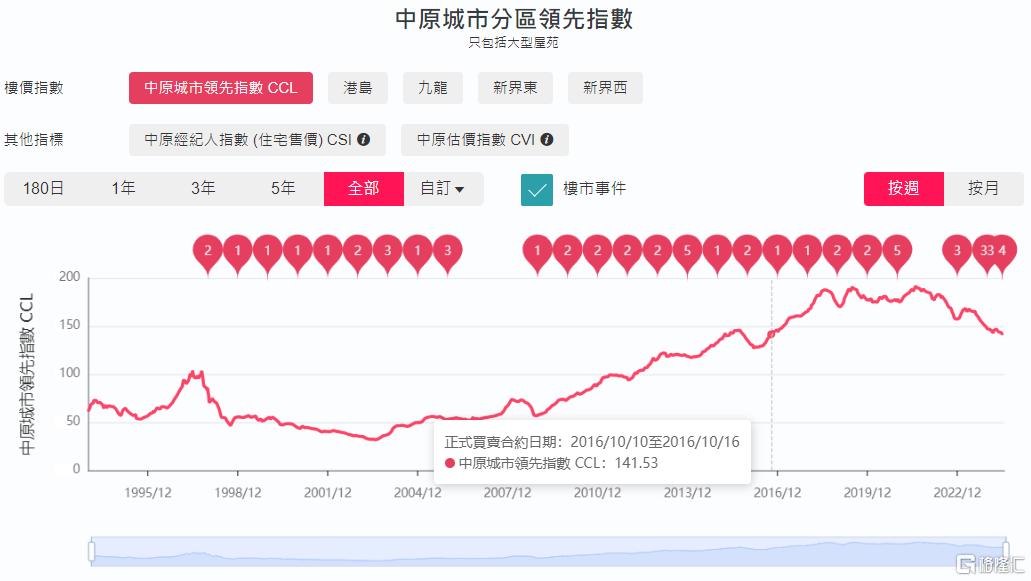Click the blue range slider overview area
Viewport: 1031px width, 581px height.
[x=548, y=551]
